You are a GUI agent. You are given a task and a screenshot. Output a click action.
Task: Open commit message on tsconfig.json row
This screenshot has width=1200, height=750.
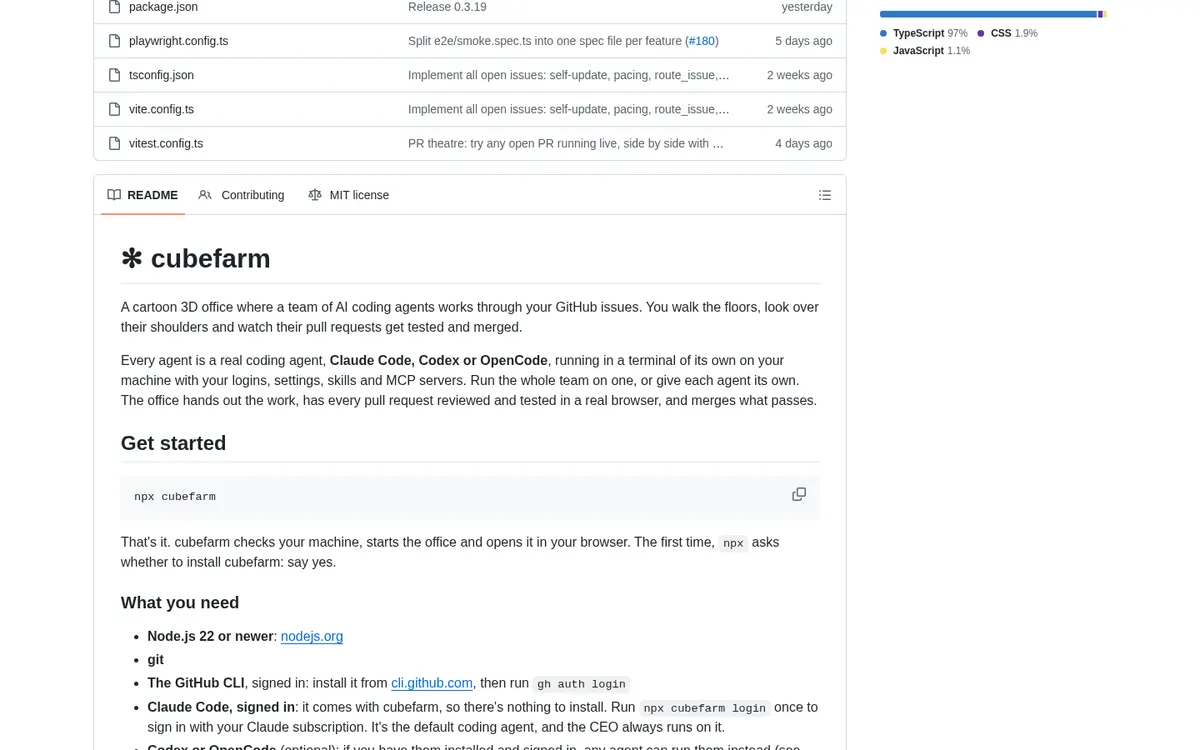click(569, 75)
